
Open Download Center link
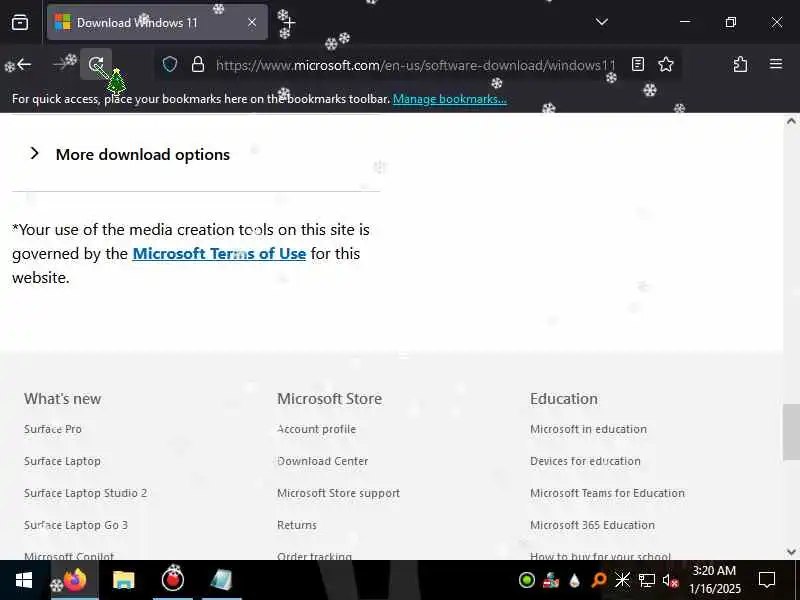click(322, 461)
